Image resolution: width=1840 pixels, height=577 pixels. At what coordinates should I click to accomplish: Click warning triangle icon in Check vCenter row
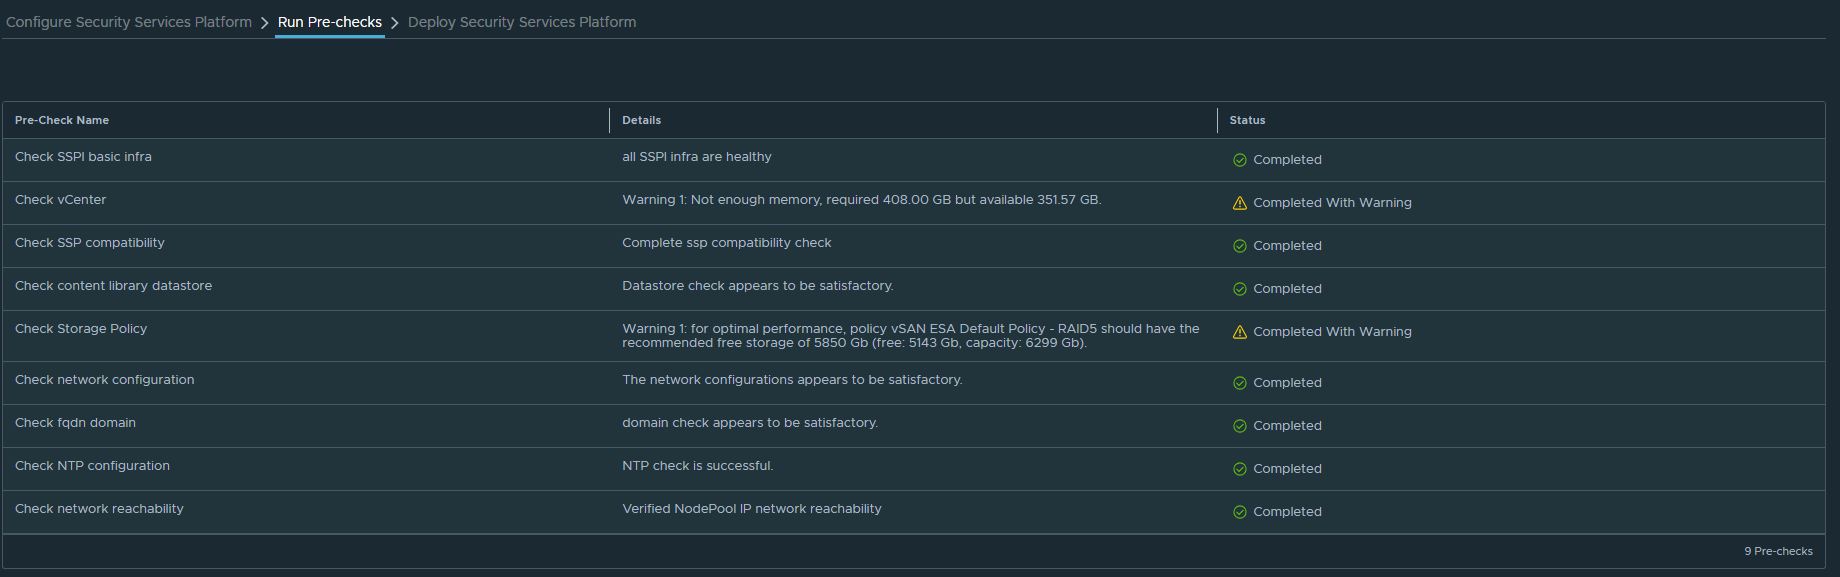(x=1239, y=203)
